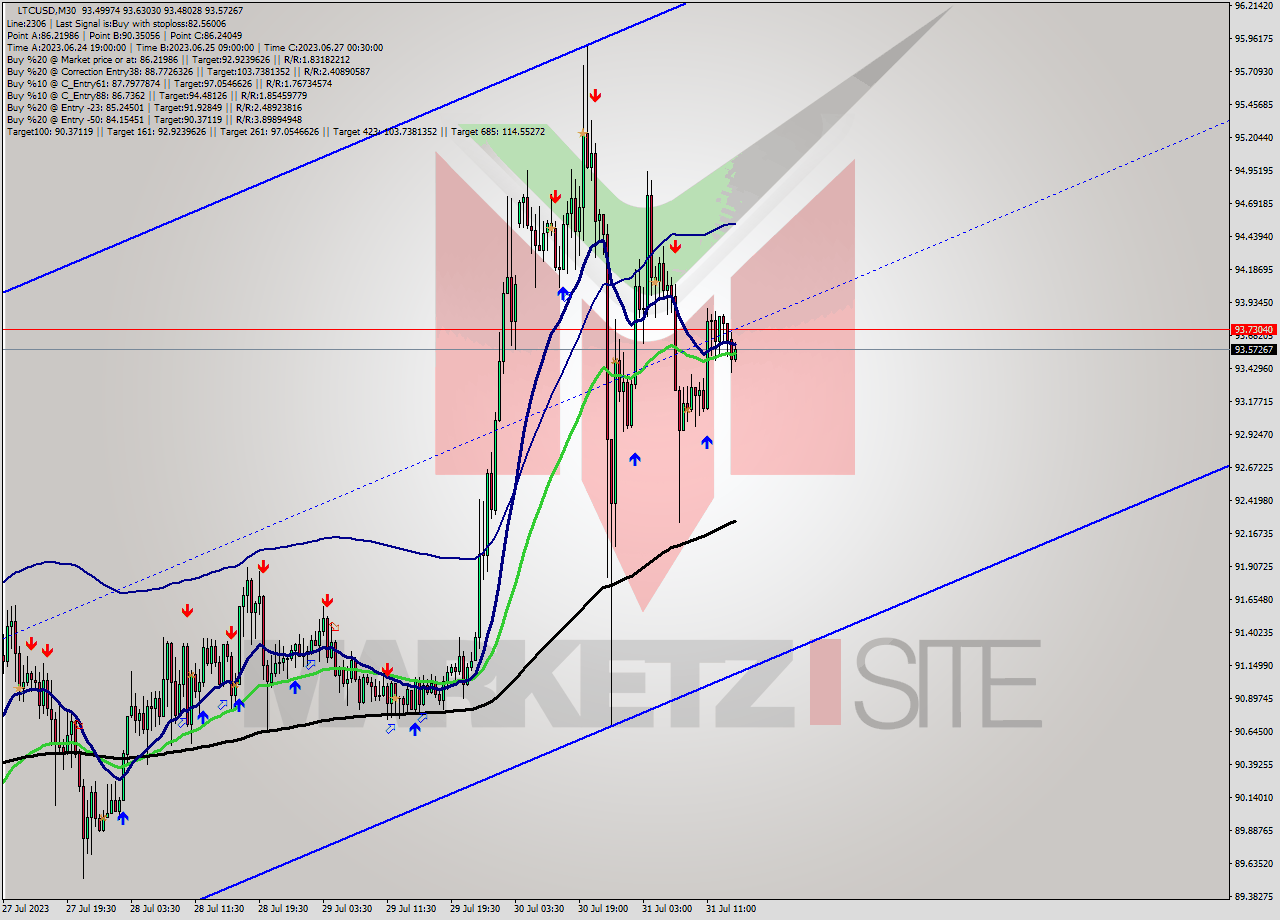This screenshot has height=920, width=1280.
Task: Click the '31 Jul 03:00' time axis label
Action: [x=667, y=909]
